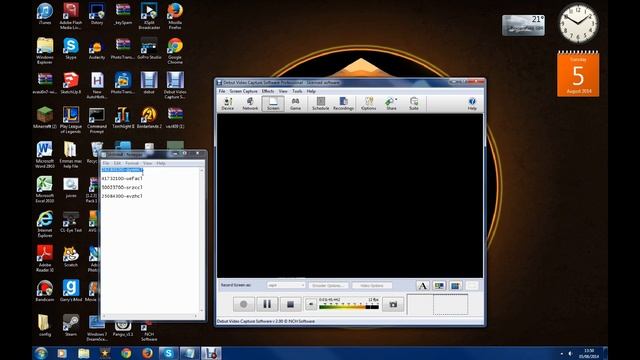640x360 pixels.
Task: Click the Chrome icon on the taskbar
Action: [126, 353]
